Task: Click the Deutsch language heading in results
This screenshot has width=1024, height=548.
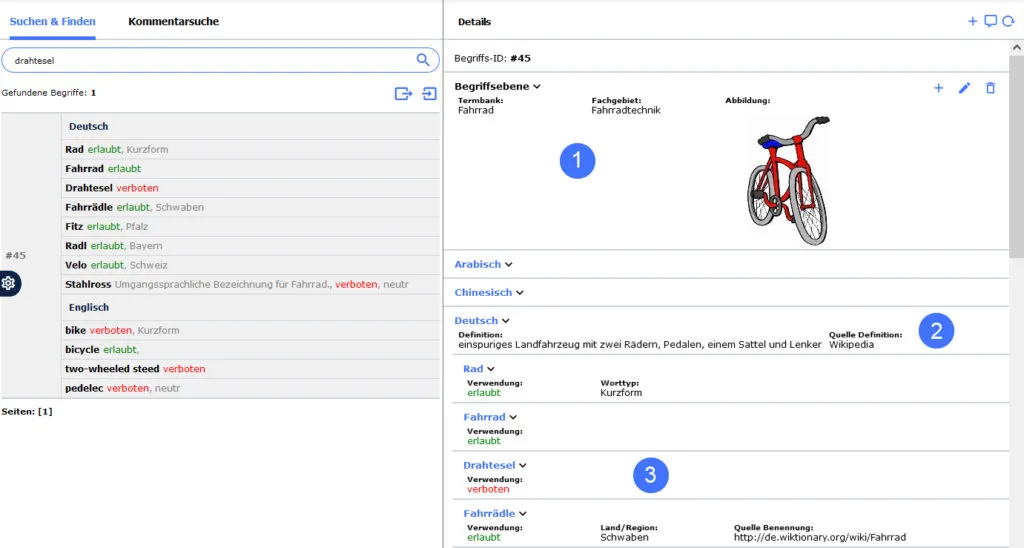Action: coord(89,127)
